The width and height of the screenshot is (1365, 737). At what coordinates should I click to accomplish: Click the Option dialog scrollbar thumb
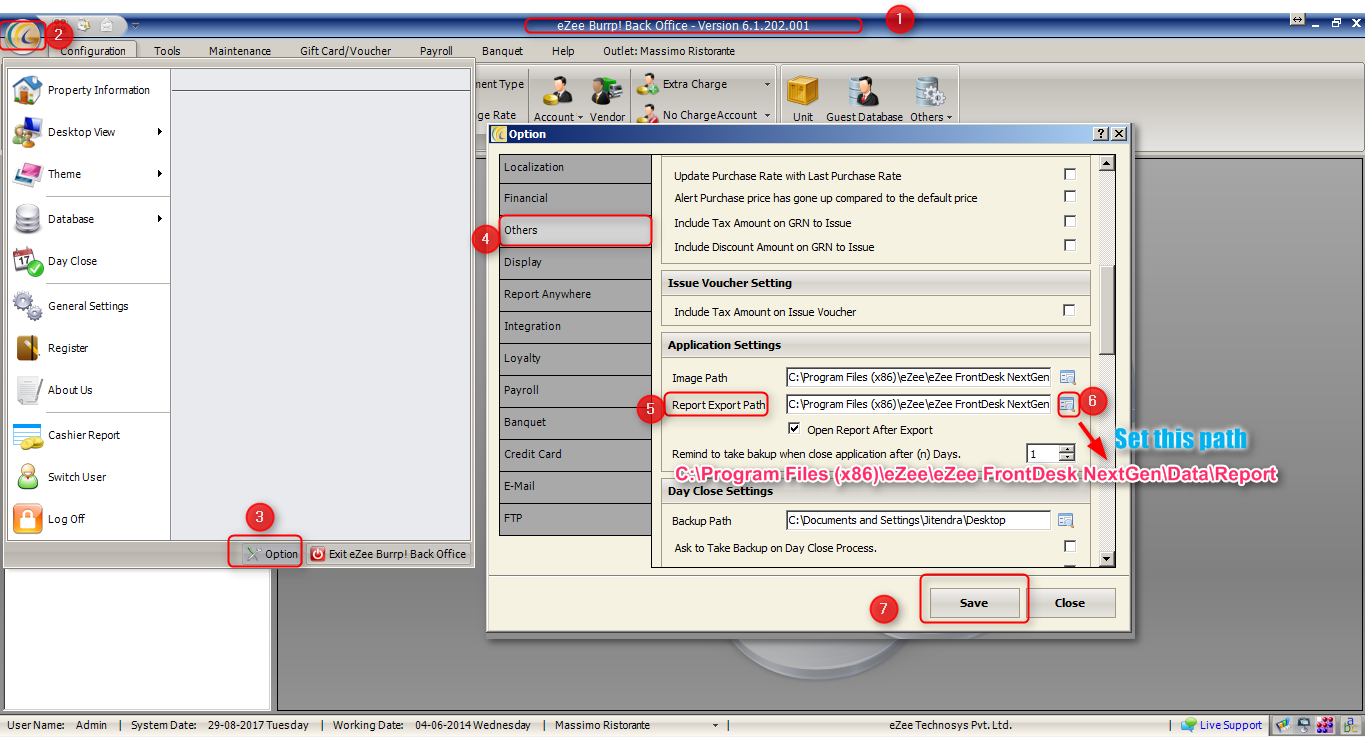click(1107, 310)
